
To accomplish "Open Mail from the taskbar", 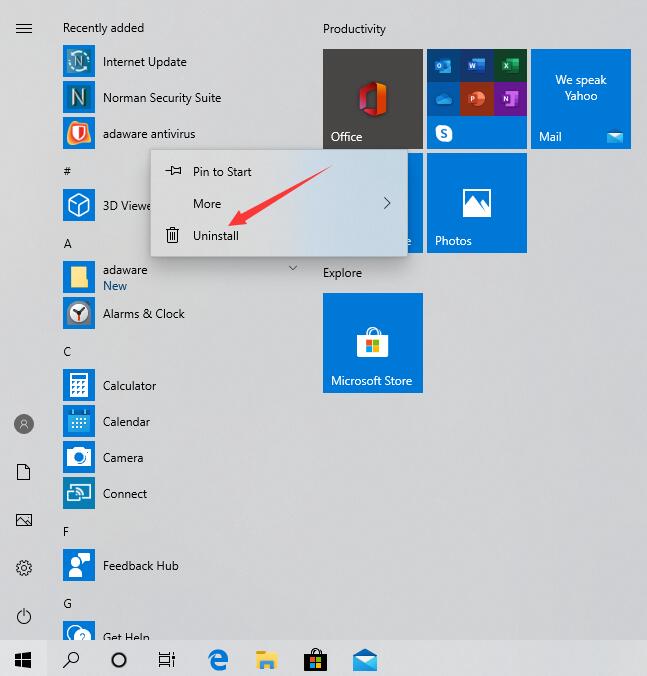I will coord(365,660).
